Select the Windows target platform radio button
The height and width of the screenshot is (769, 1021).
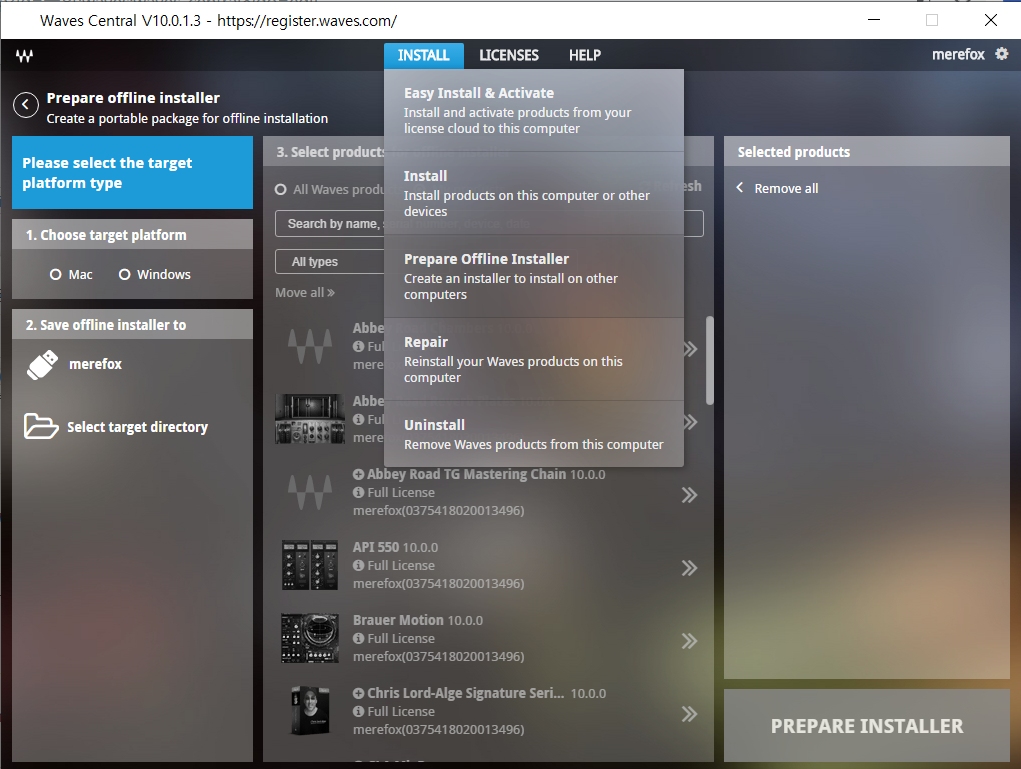click(125, 275)
